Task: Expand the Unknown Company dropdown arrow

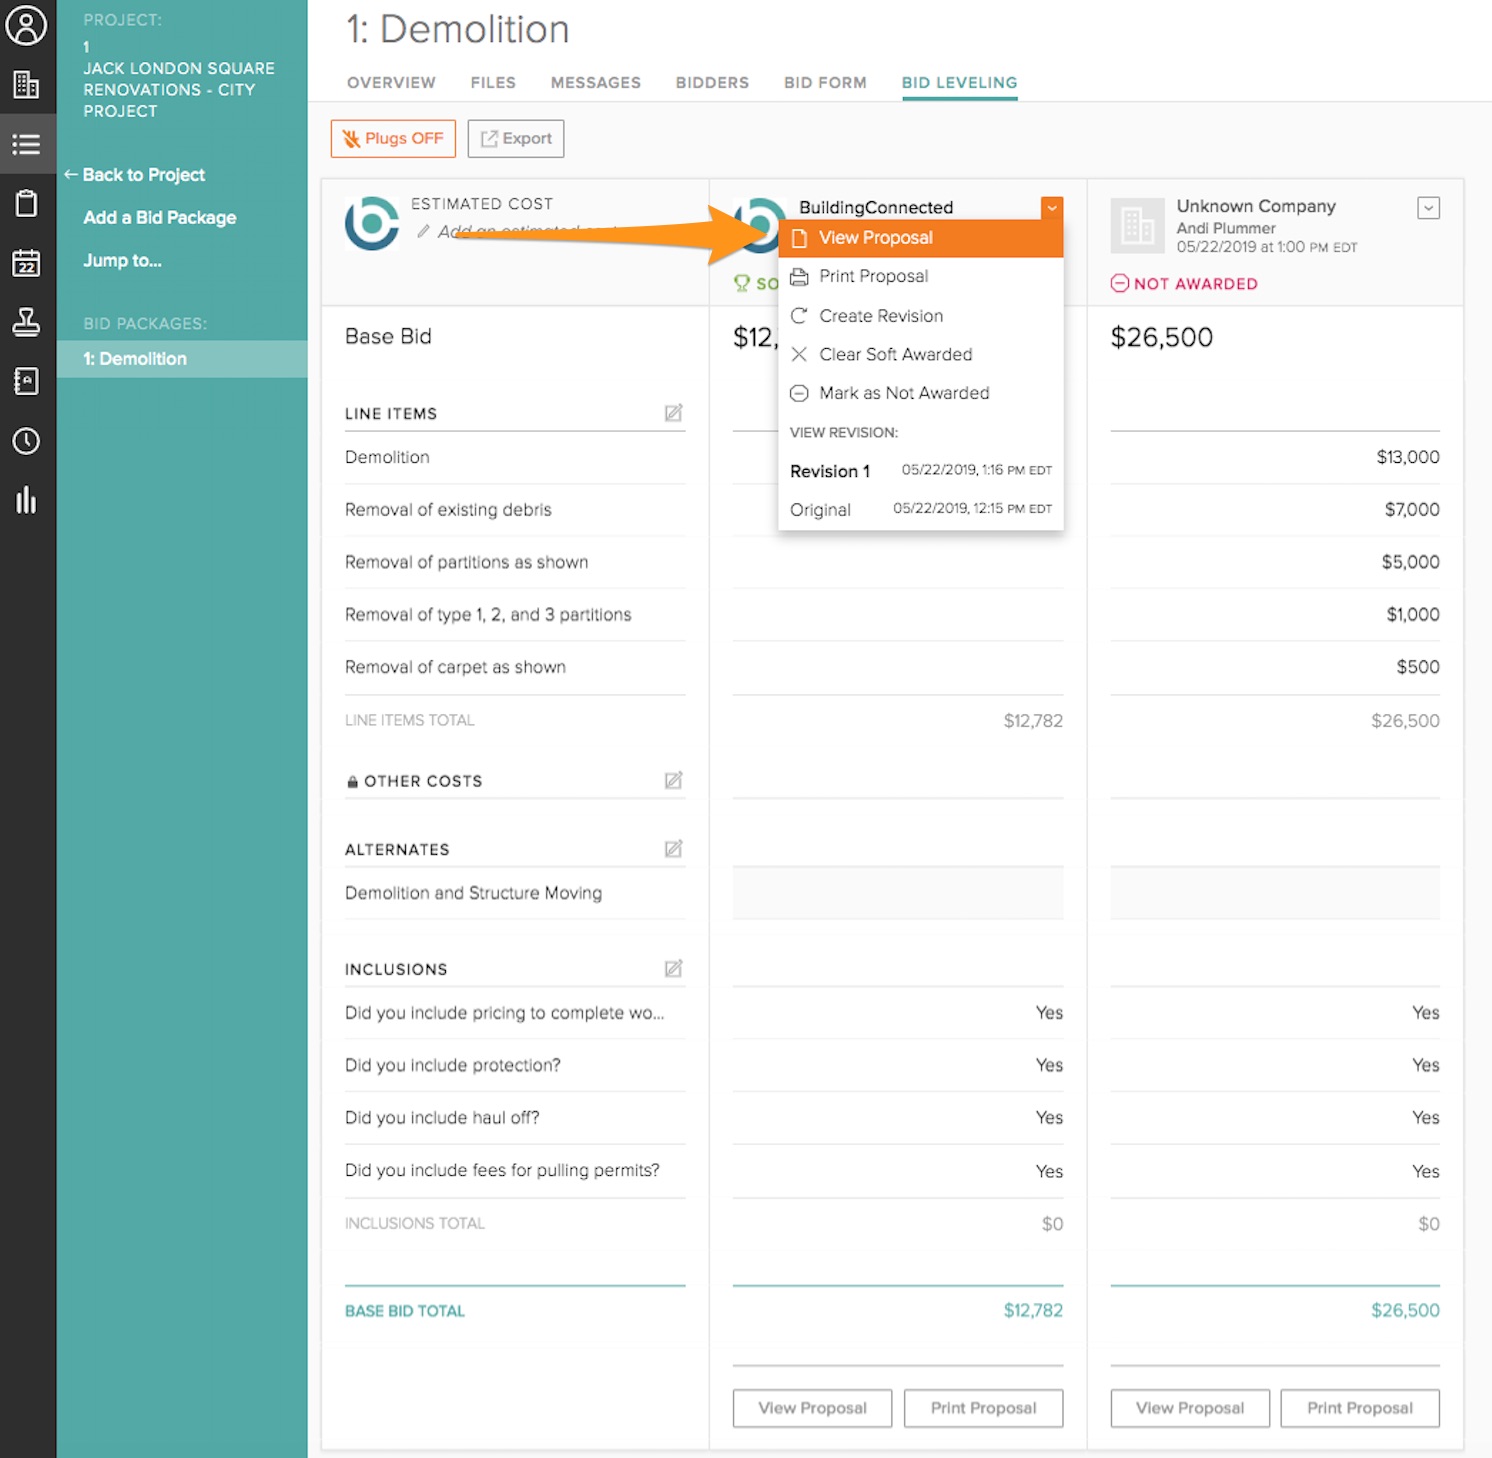Action: [1428, 208]
